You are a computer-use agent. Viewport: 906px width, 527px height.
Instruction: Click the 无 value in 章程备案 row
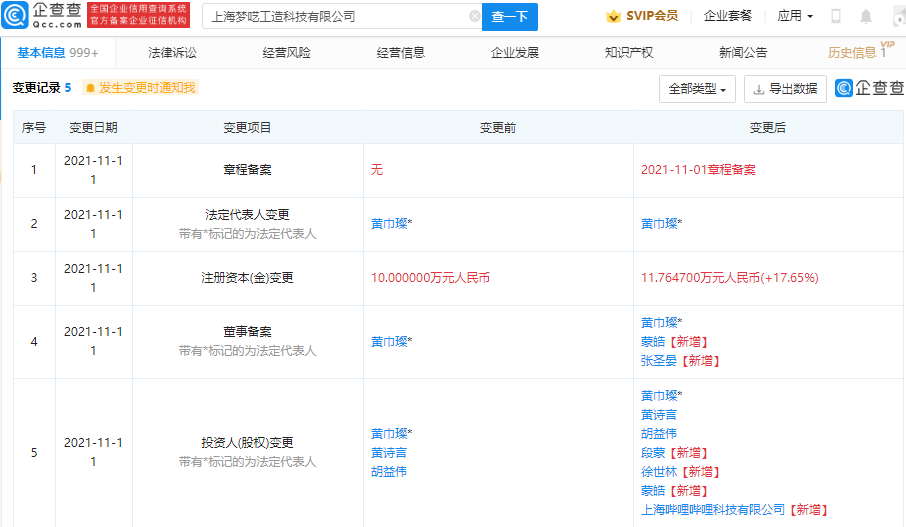click(376, 170)
